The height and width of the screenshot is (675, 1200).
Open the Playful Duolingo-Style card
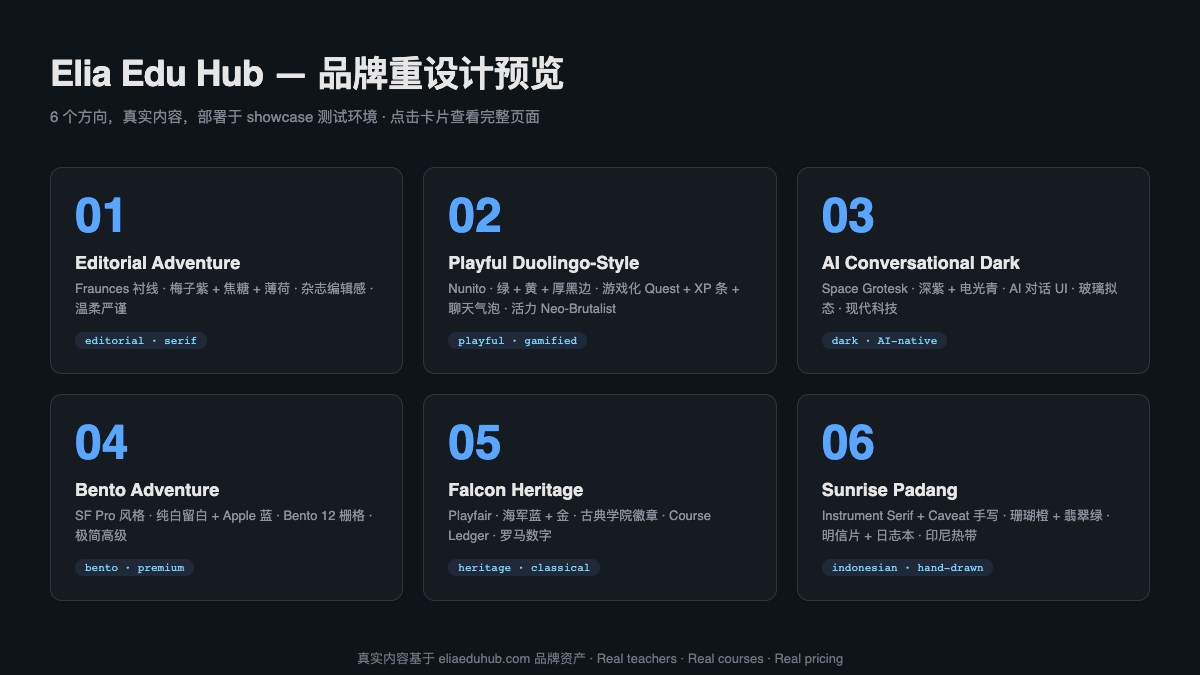(x=600, y=270)
